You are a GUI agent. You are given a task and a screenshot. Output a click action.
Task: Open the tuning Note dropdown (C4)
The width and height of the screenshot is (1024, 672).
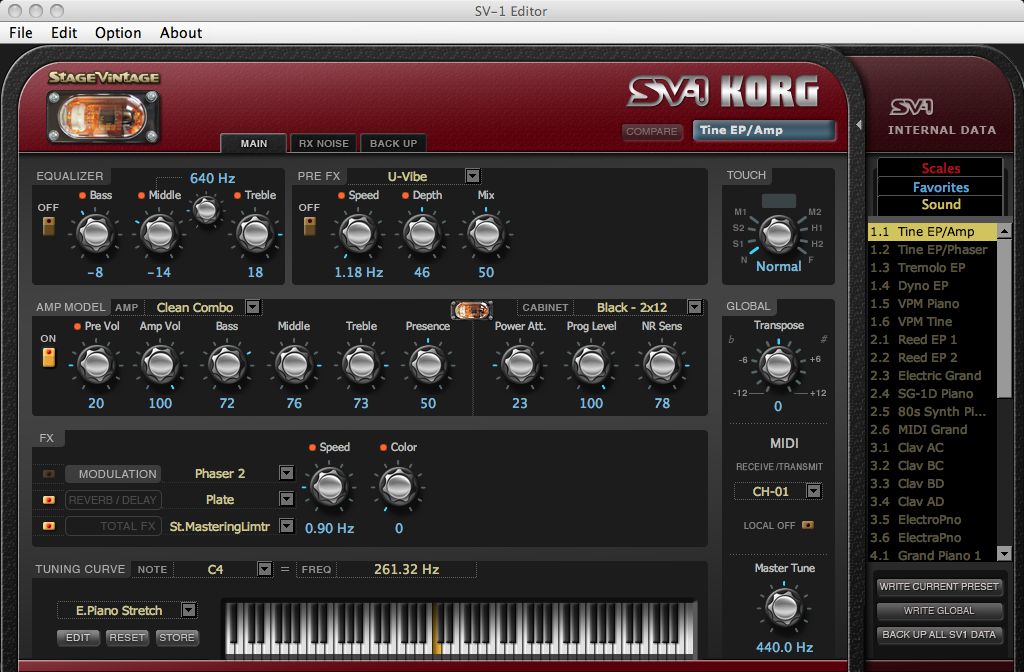point(264,569)
